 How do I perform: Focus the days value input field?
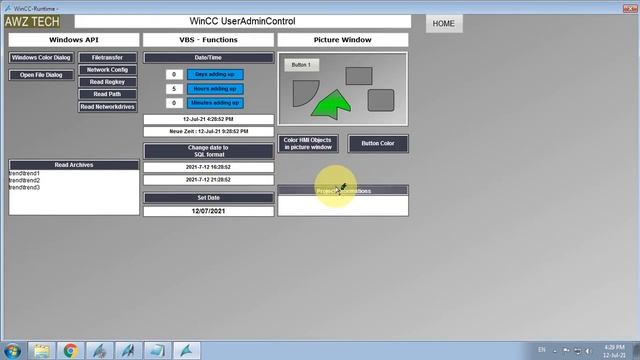174,74
